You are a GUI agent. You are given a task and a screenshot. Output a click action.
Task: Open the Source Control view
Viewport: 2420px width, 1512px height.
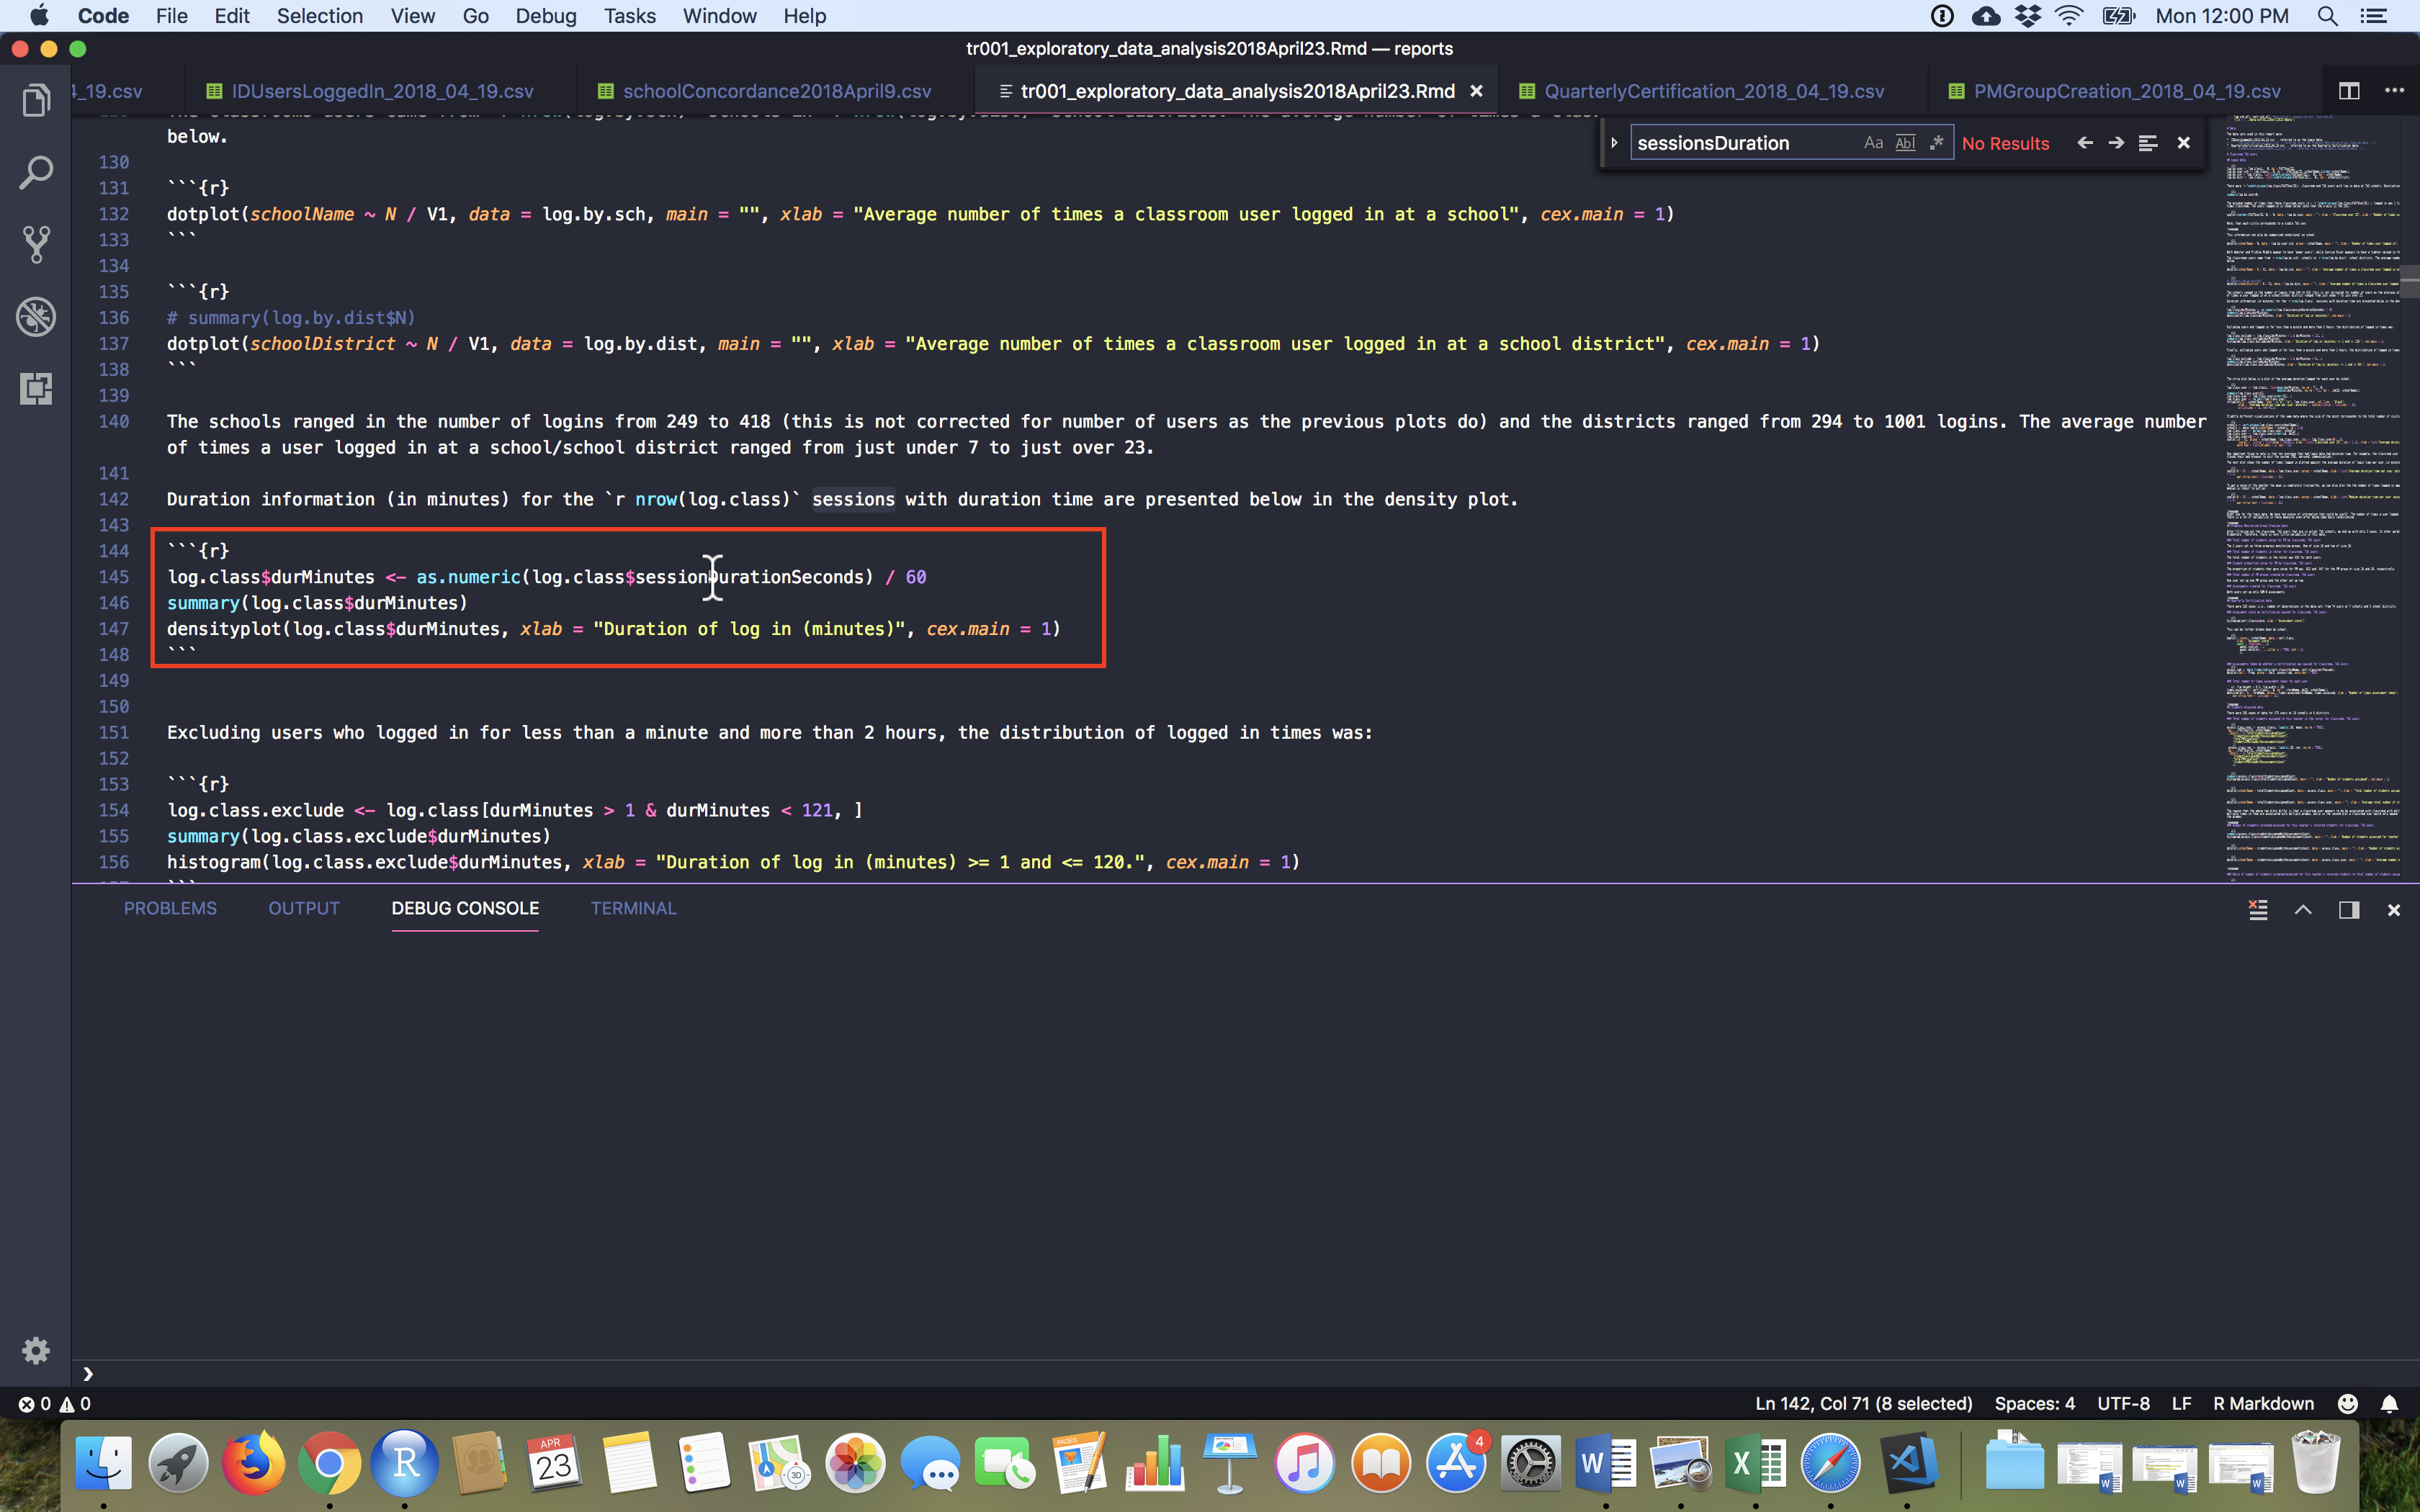pyautogui.click(x=36, y=244)
